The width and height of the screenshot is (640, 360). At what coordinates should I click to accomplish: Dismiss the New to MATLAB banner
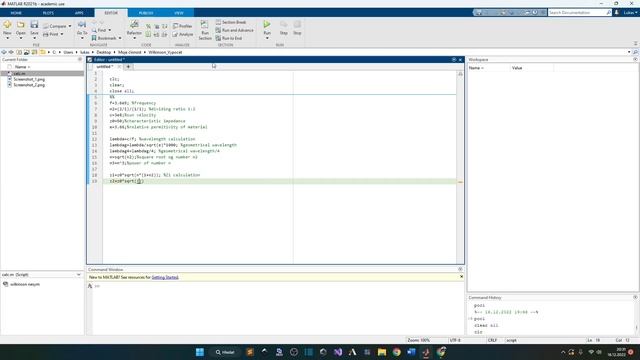coord(461,277)
